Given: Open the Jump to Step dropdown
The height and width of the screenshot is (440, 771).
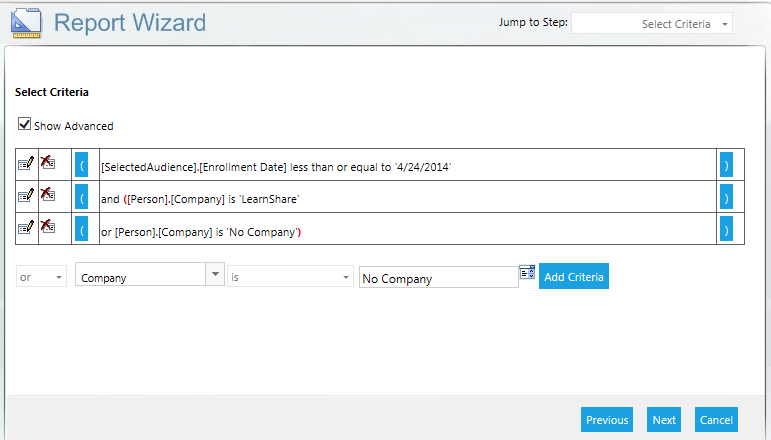Looking at the screenshot, I should tap(651, 23).
